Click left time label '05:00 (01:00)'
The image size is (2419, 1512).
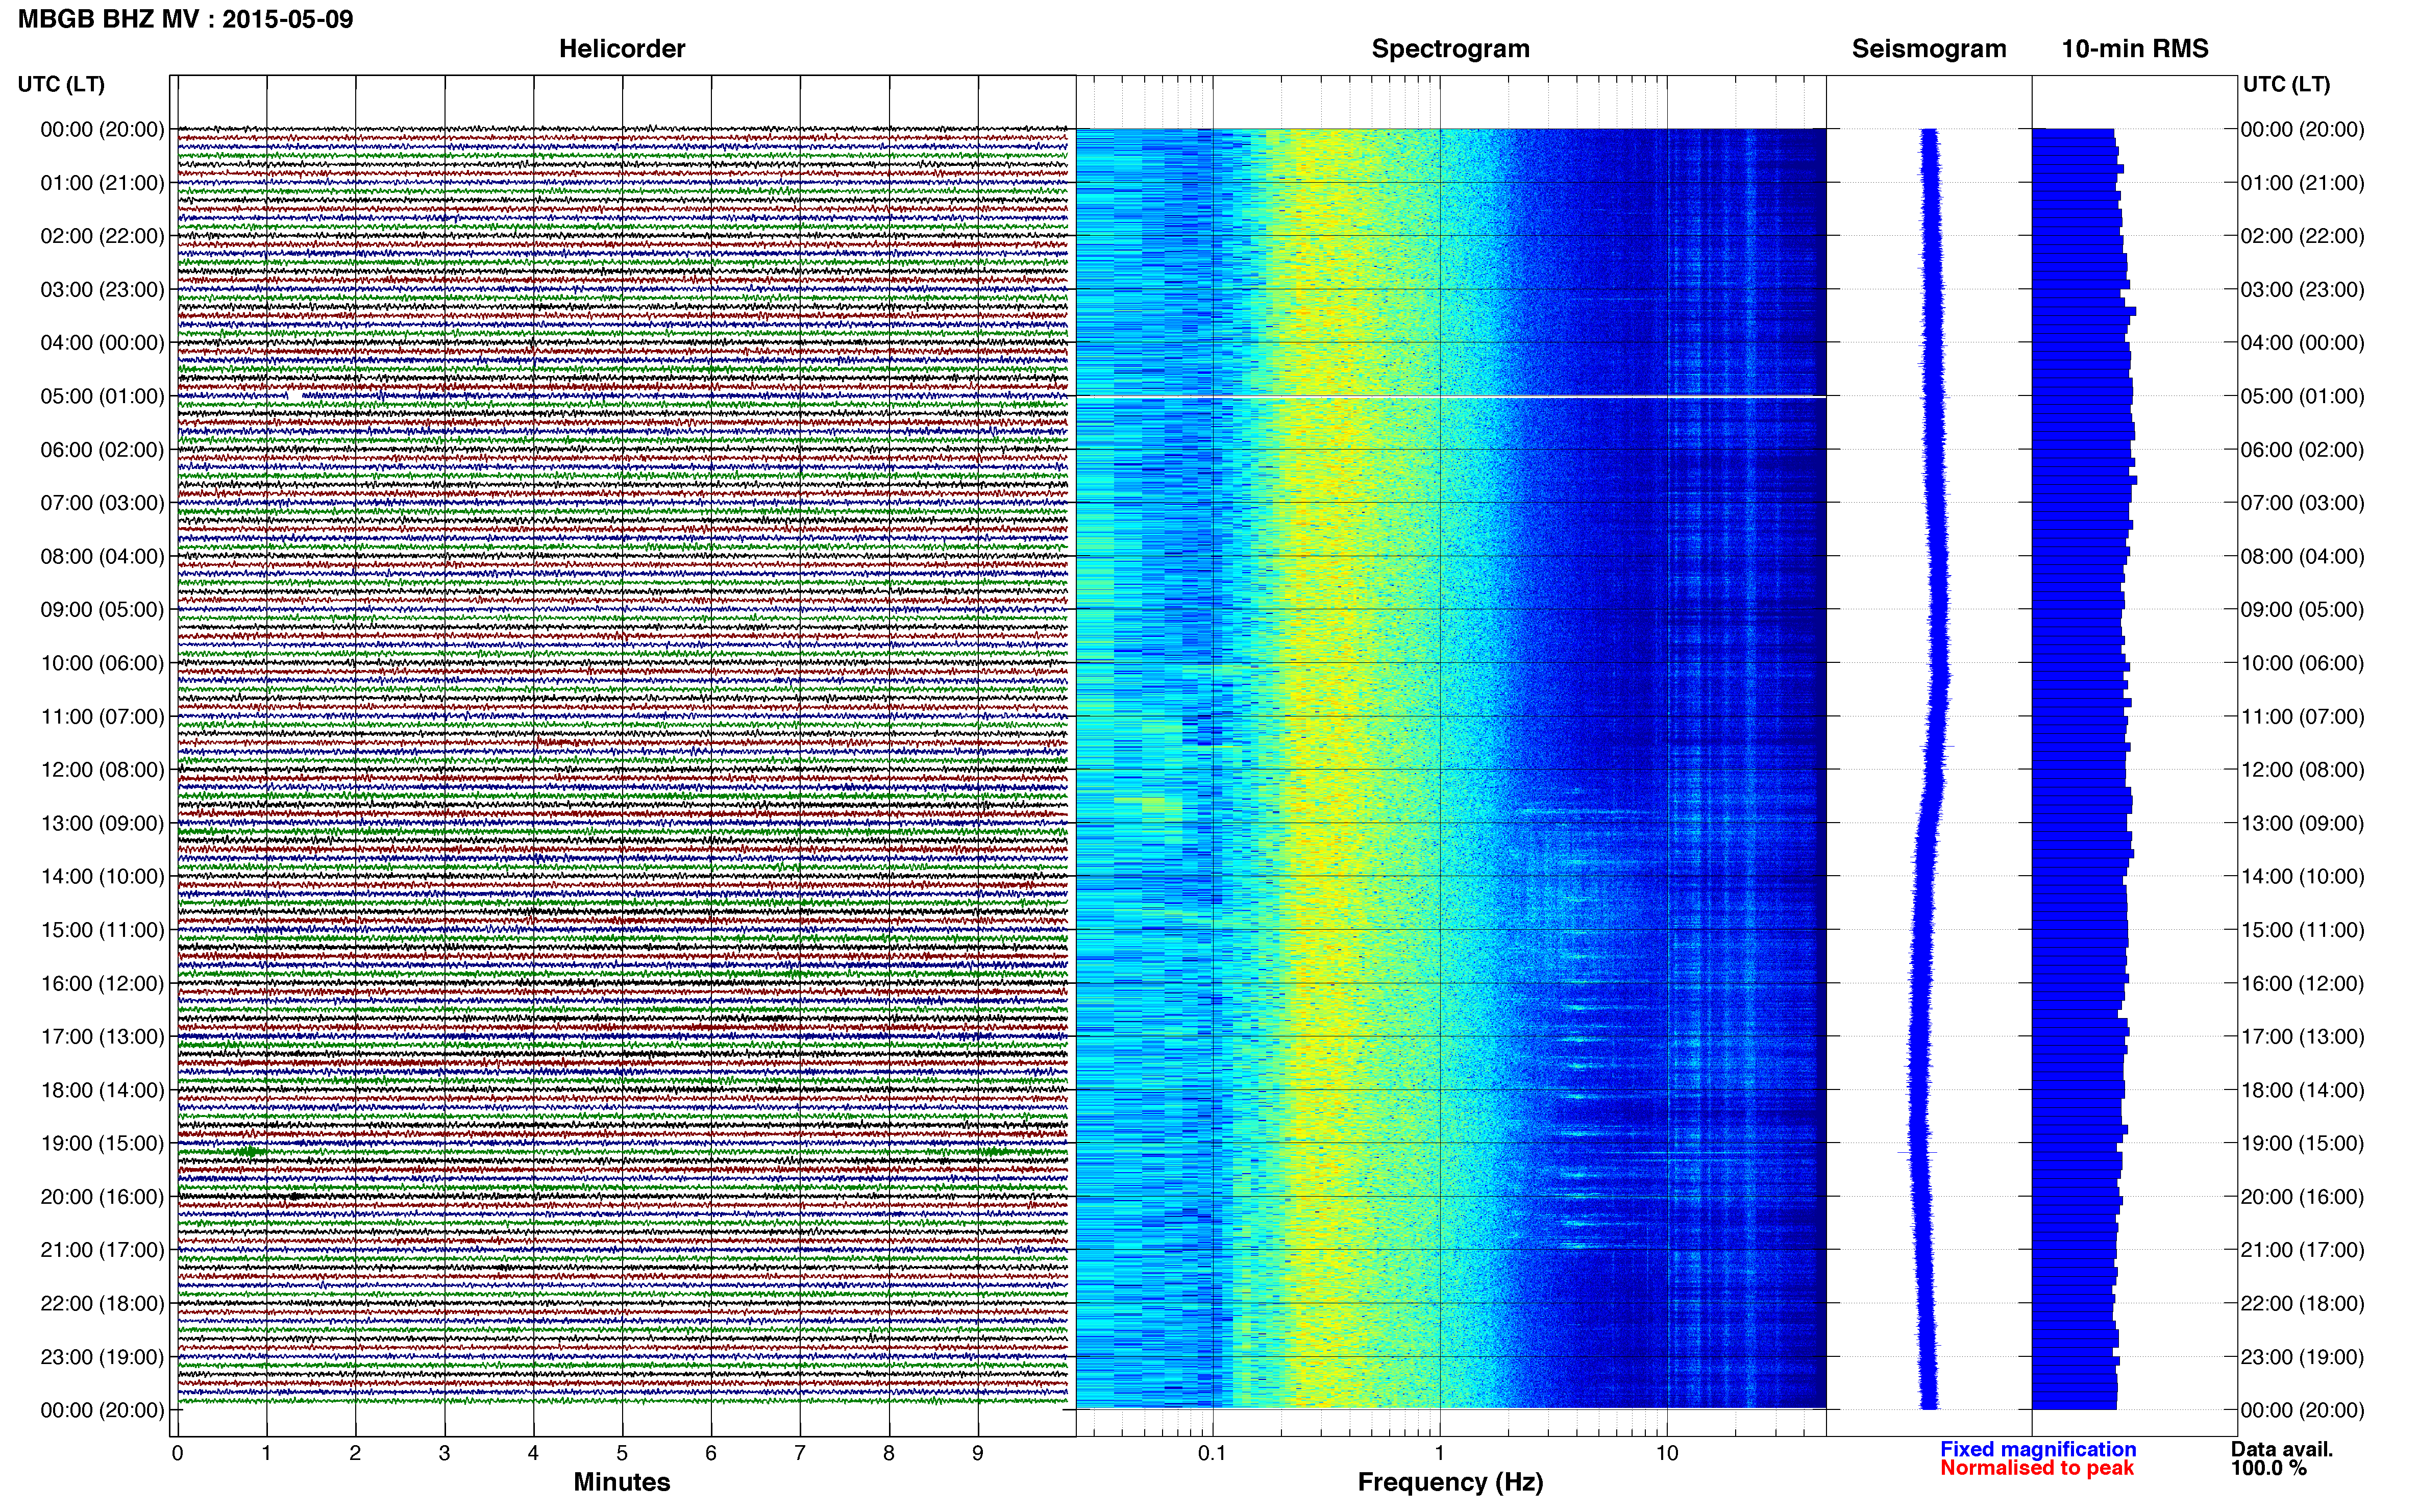pos(102,396)
